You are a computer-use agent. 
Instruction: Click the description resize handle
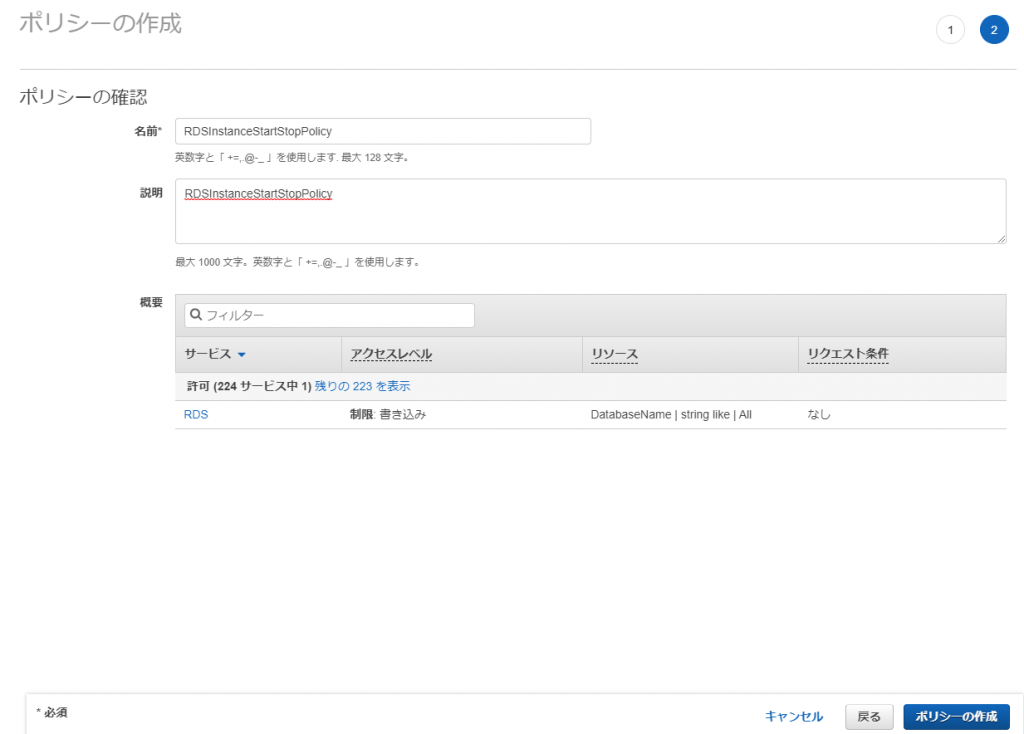1001,239
